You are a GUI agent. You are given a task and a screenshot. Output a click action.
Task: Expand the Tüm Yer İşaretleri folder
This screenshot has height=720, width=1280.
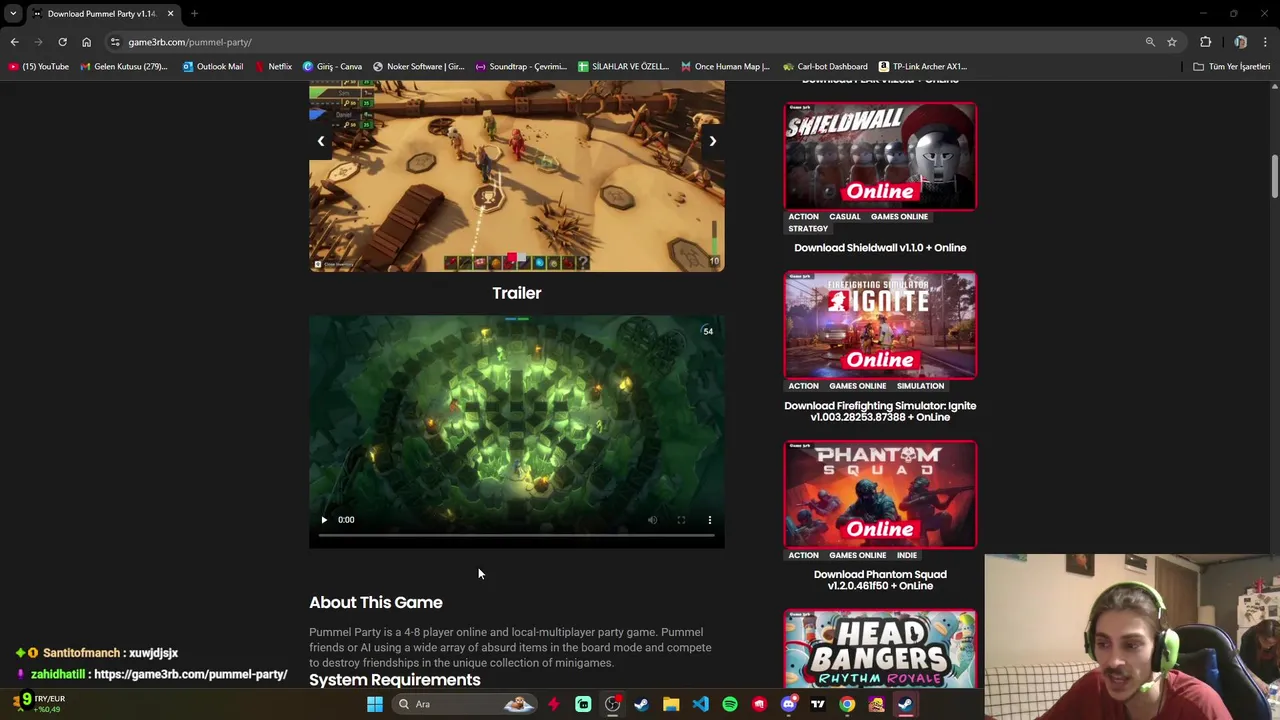(x=1231, y=67)
